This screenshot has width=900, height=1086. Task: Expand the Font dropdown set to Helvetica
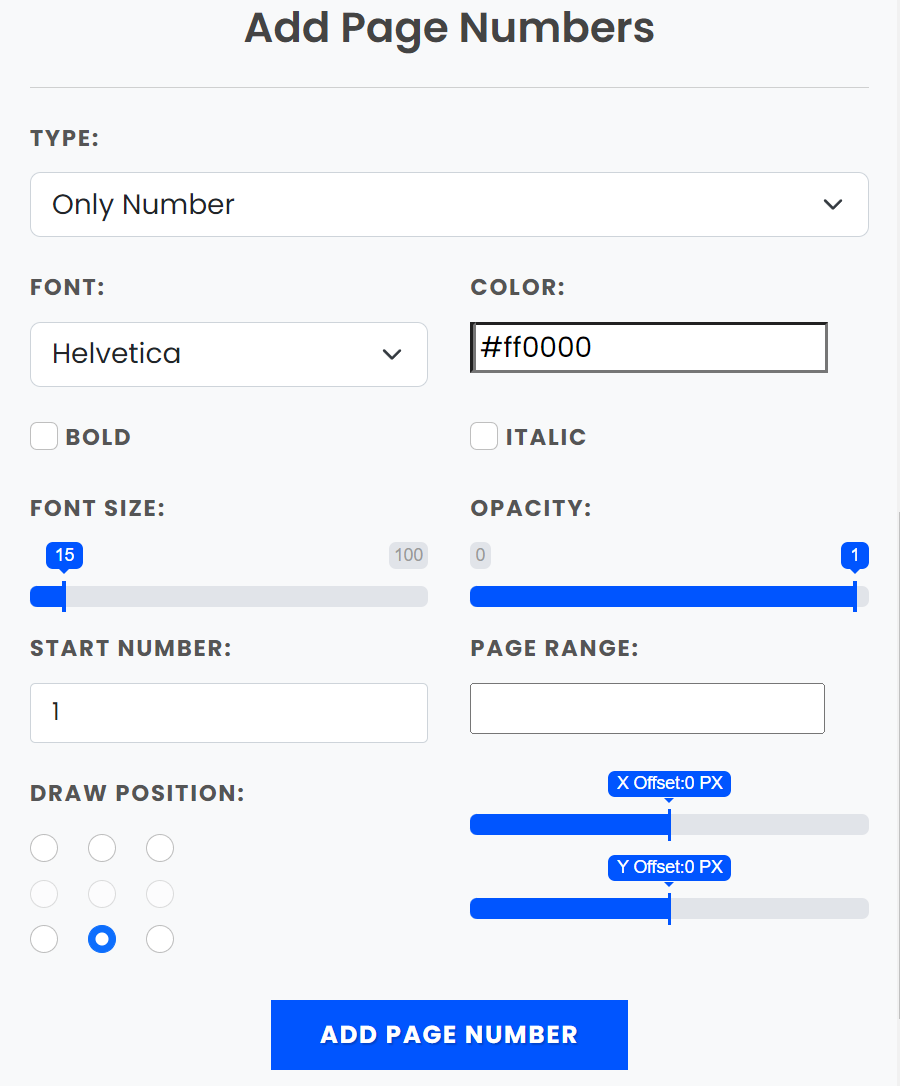[x=229, y=354]
